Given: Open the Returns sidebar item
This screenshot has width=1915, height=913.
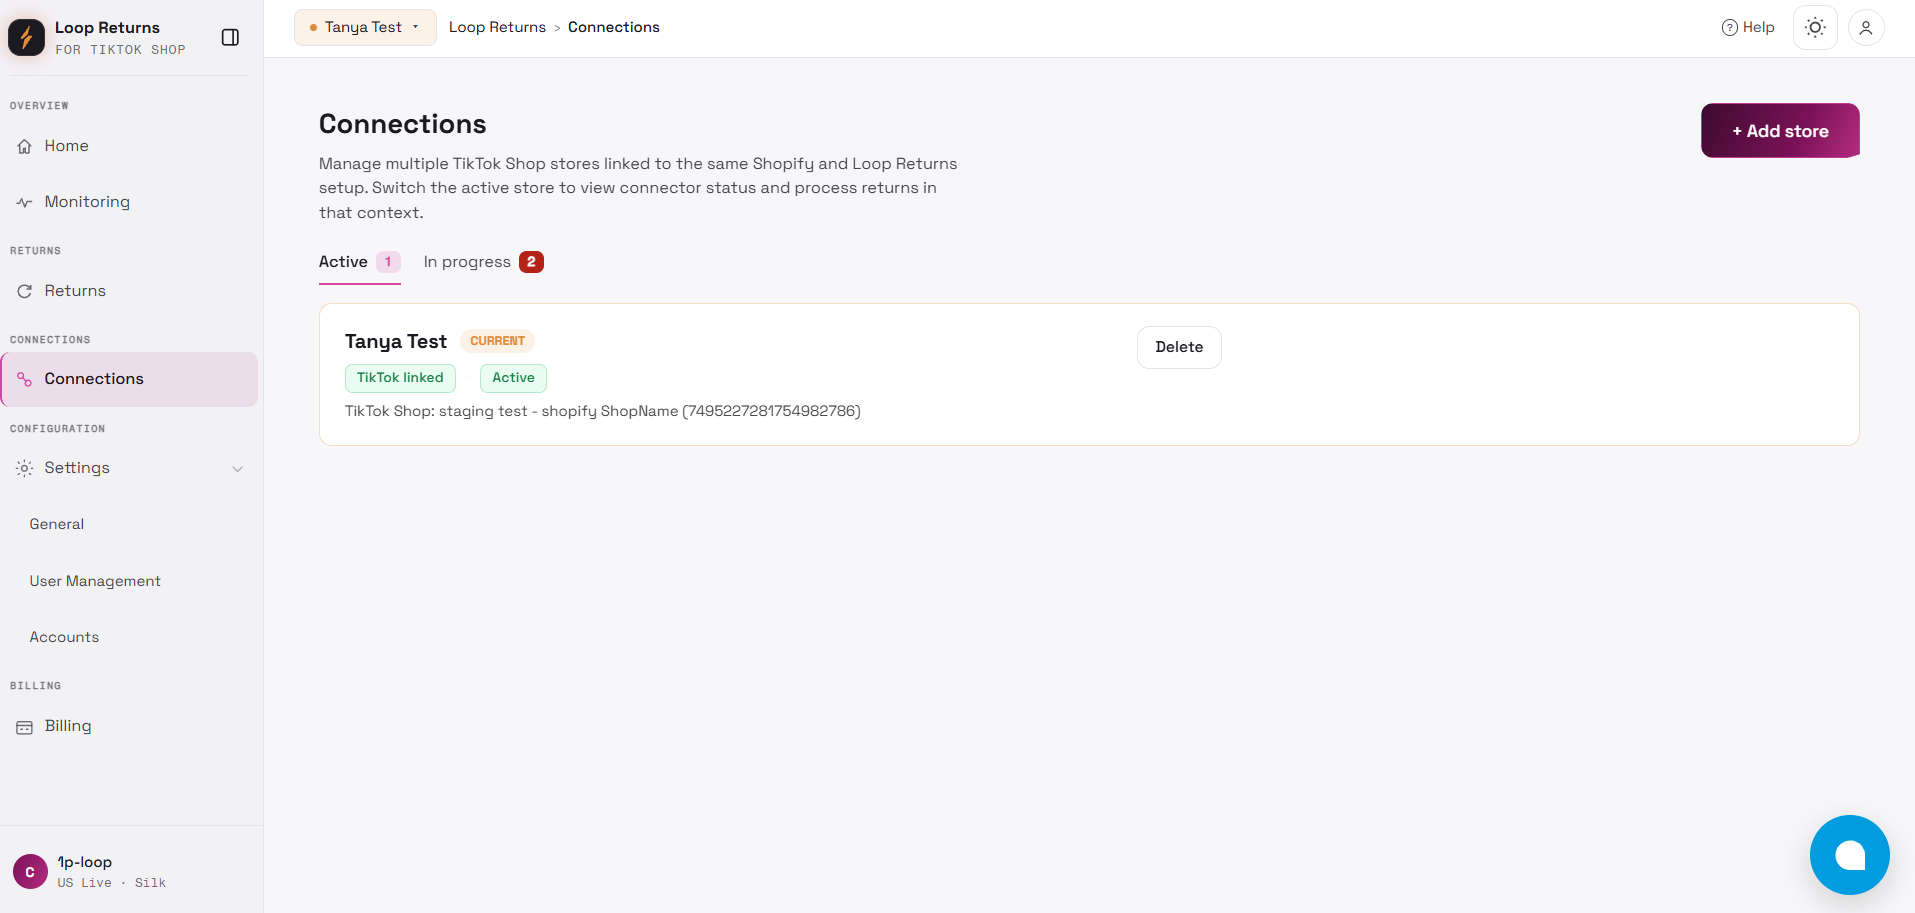Looking at the screenshot, I should pos(129,291).
